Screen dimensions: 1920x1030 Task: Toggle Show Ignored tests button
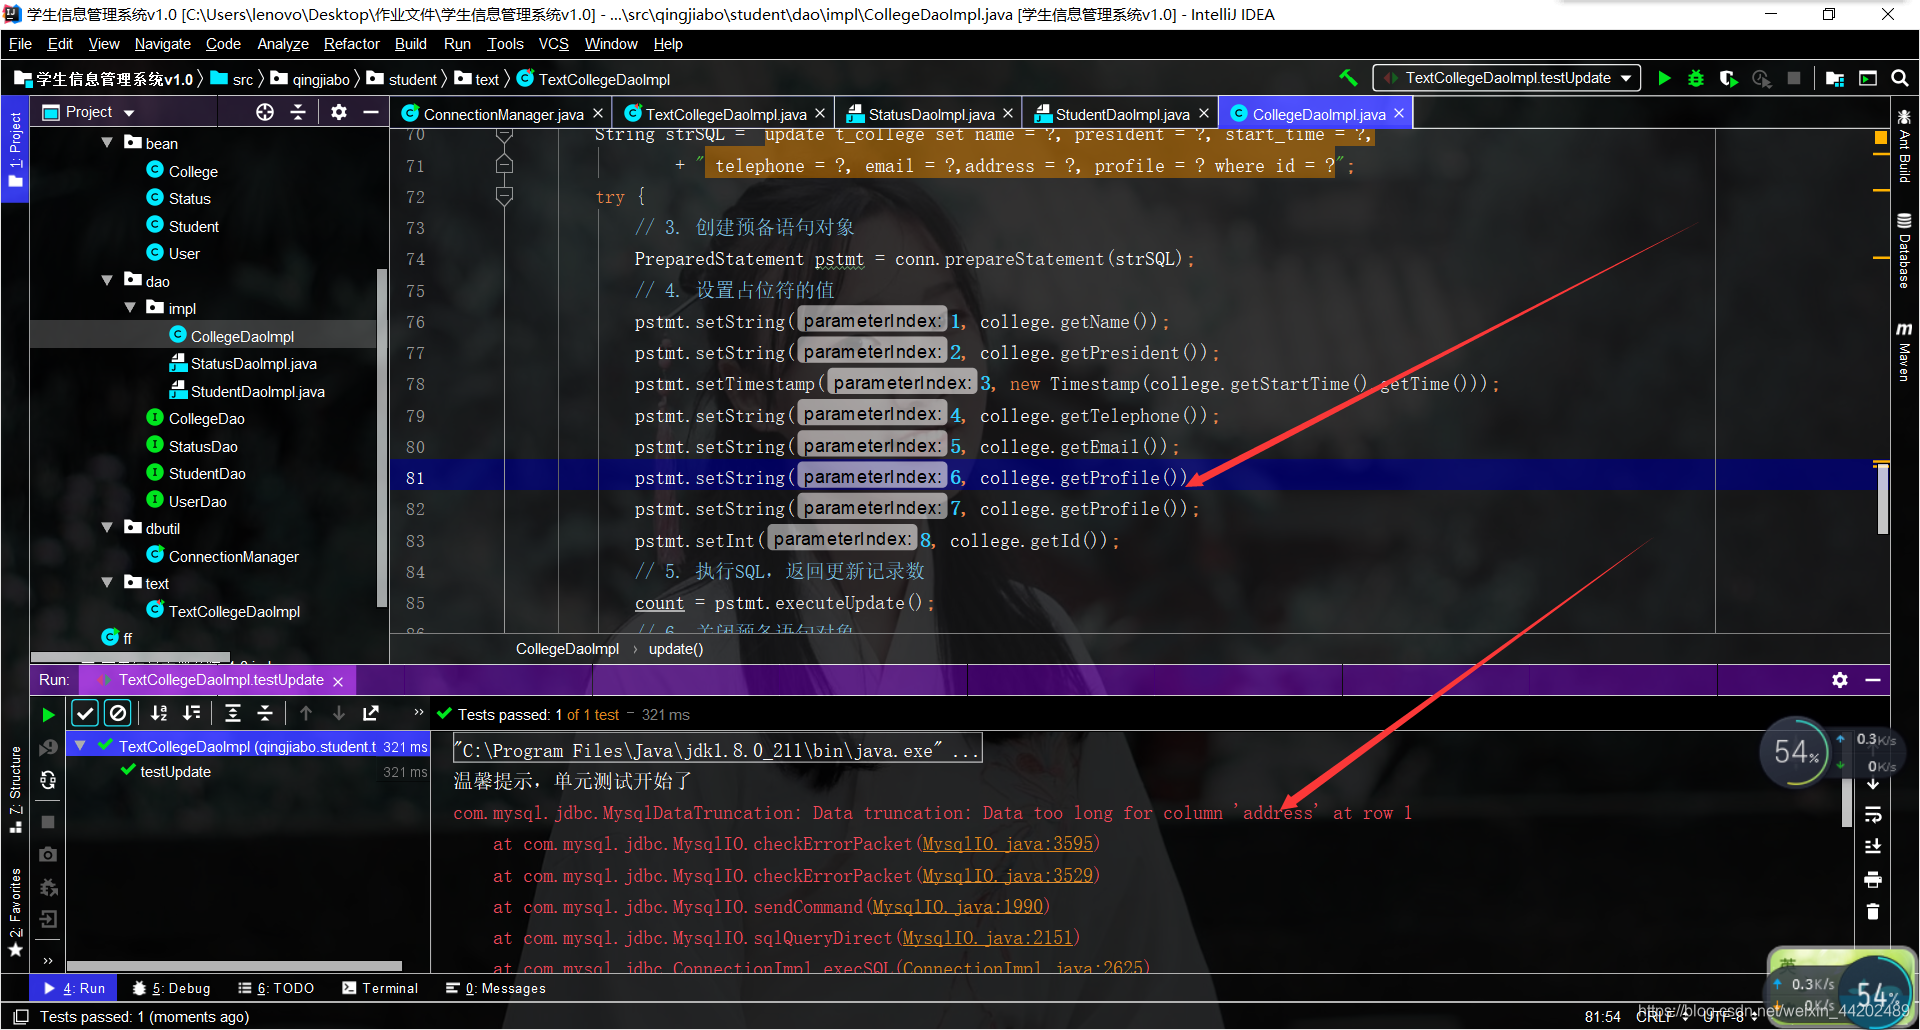pyautogui.click(x=118, y=713)
